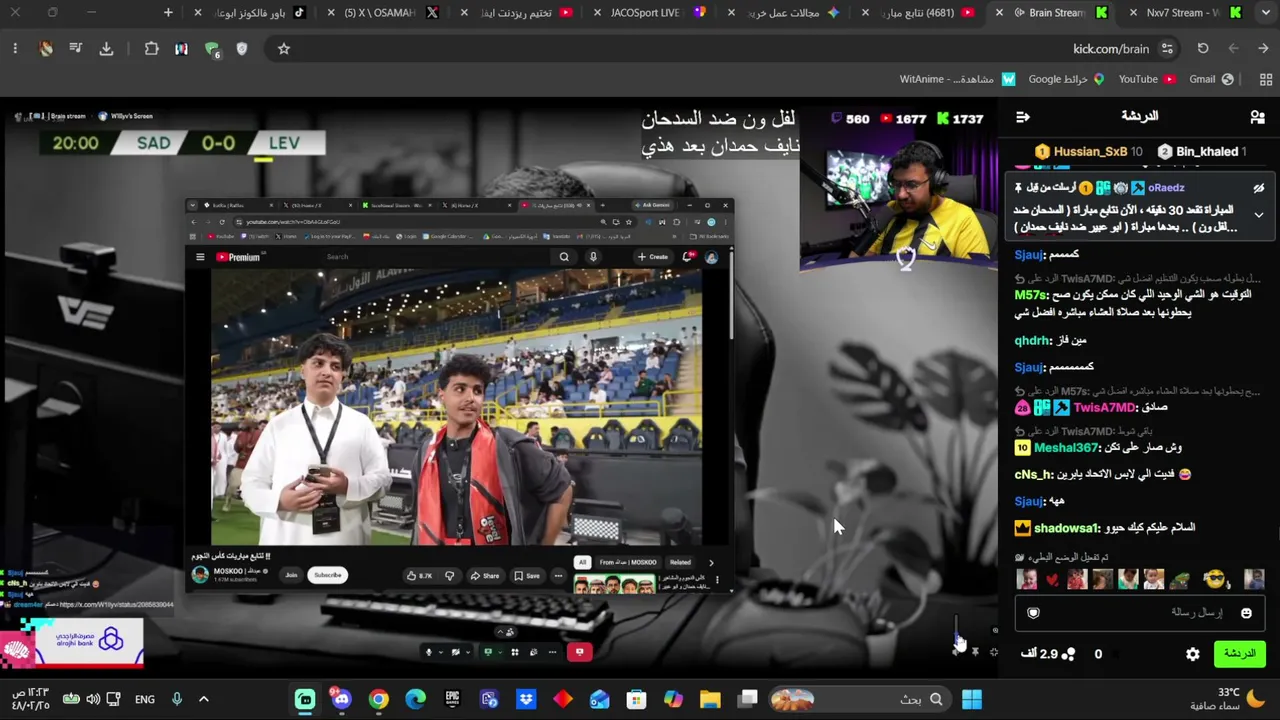Focus the إرسال رسالة message input field
The height and width of the screenshot is (720, 1280).
[x=1140, y=613]
